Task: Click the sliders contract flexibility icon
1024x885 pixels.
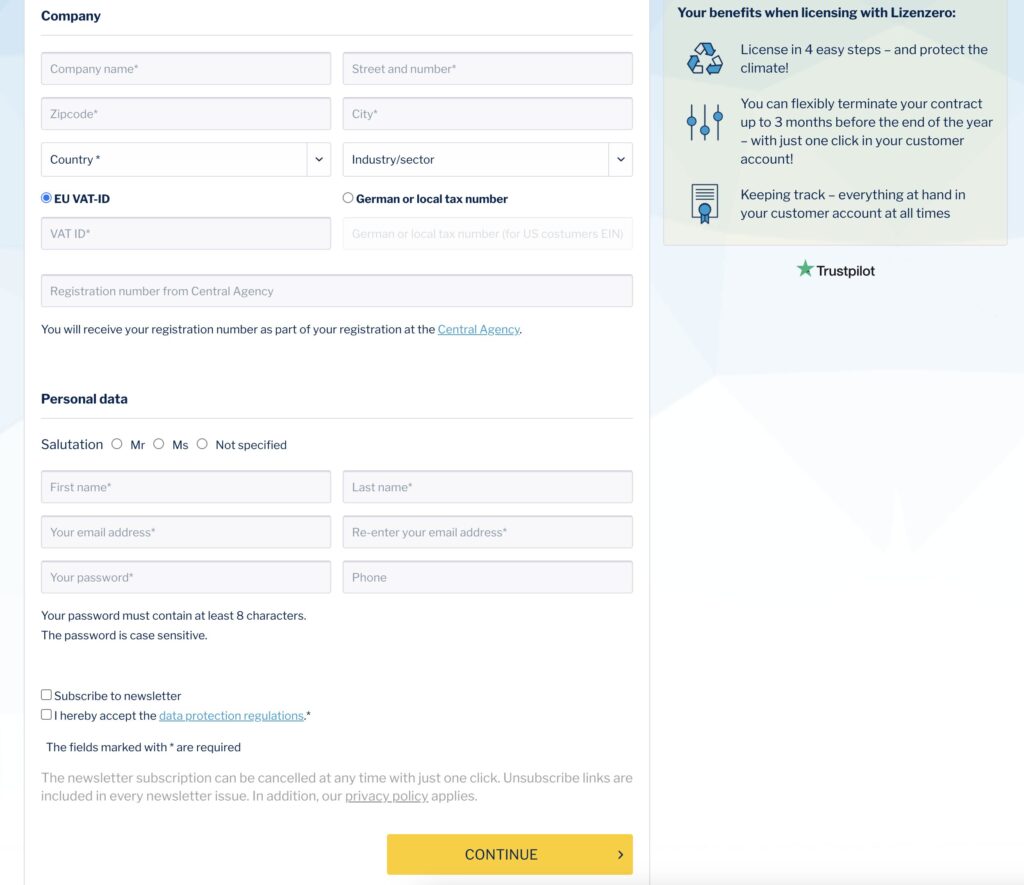Action: pyautogui.click(x=704, y=122)
